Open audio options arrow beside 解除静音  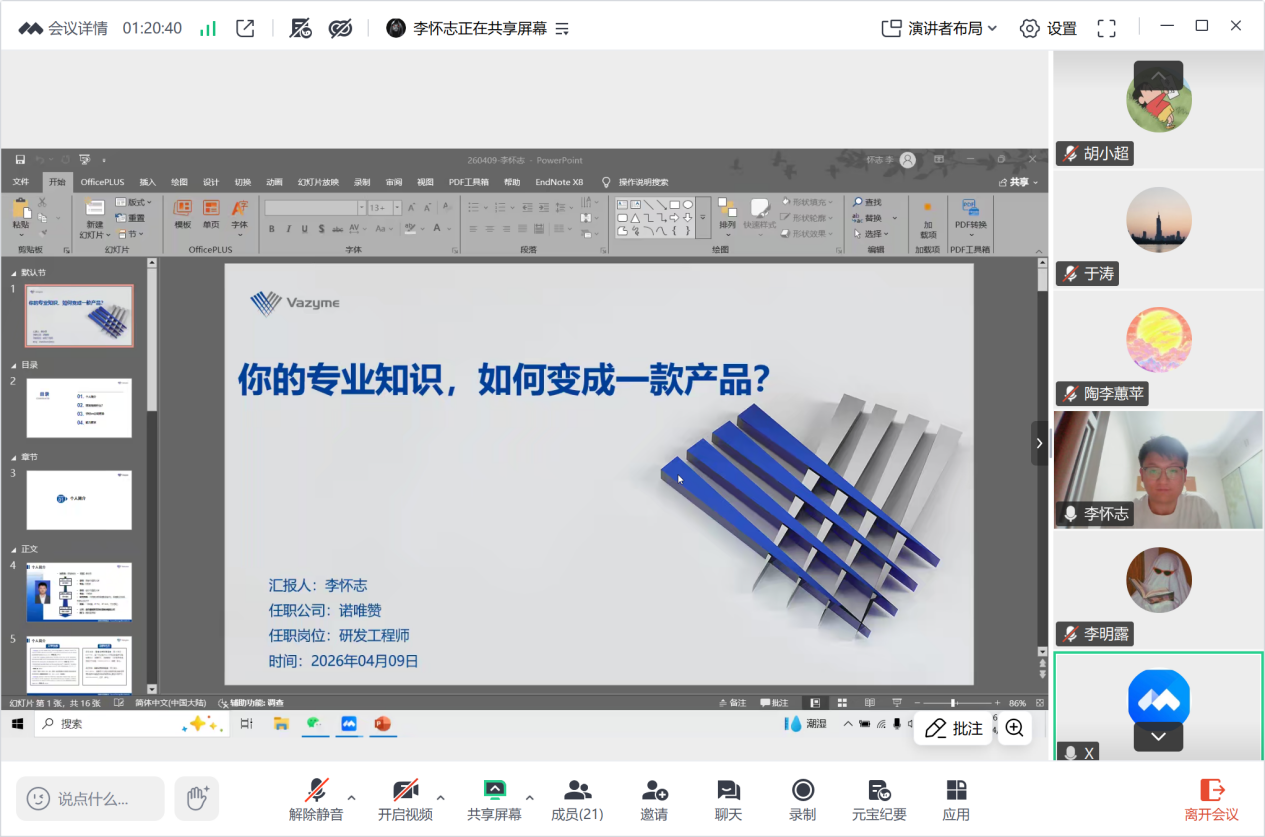[351, 798]
